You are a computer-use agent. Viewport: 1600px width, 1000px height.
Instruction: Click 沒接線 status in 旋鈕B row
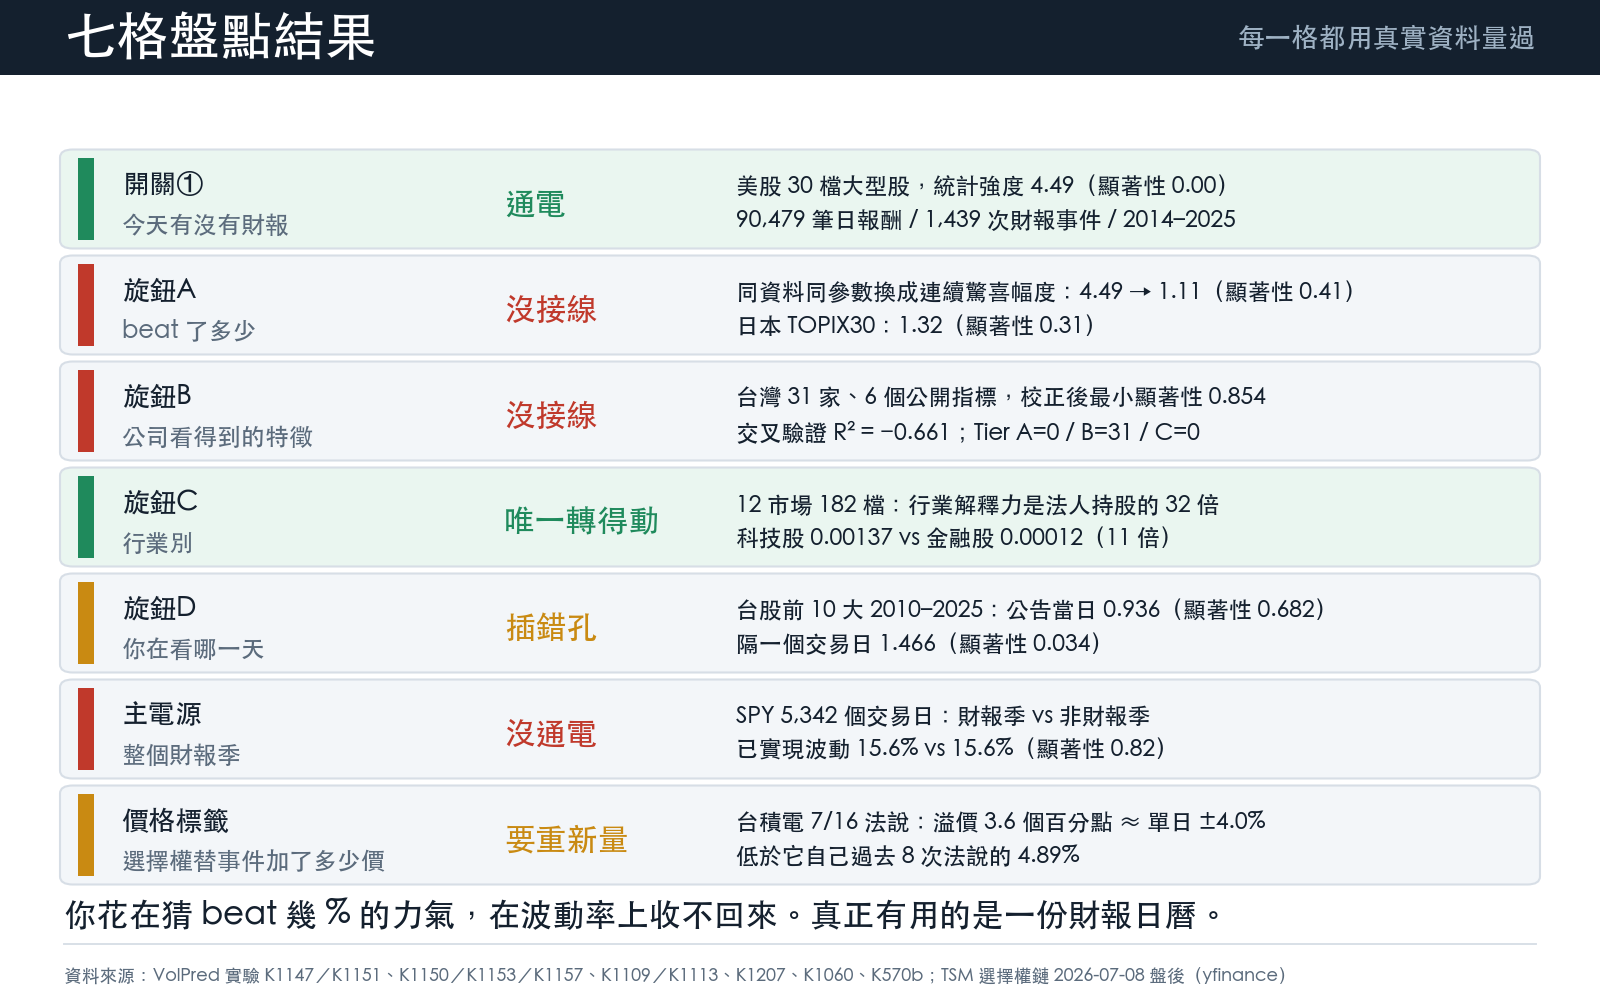click(x=551, y=415)
